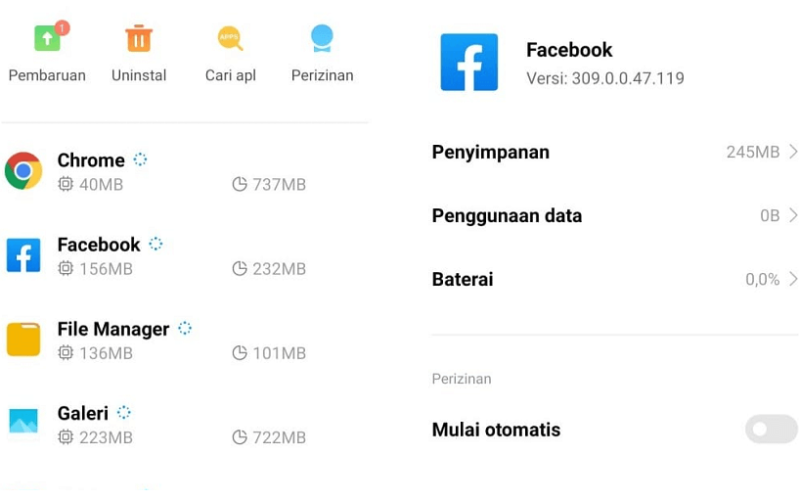Tap the red notification badge on Pembaruan
The width and height of the screenshot is (800, 500).
62,28
